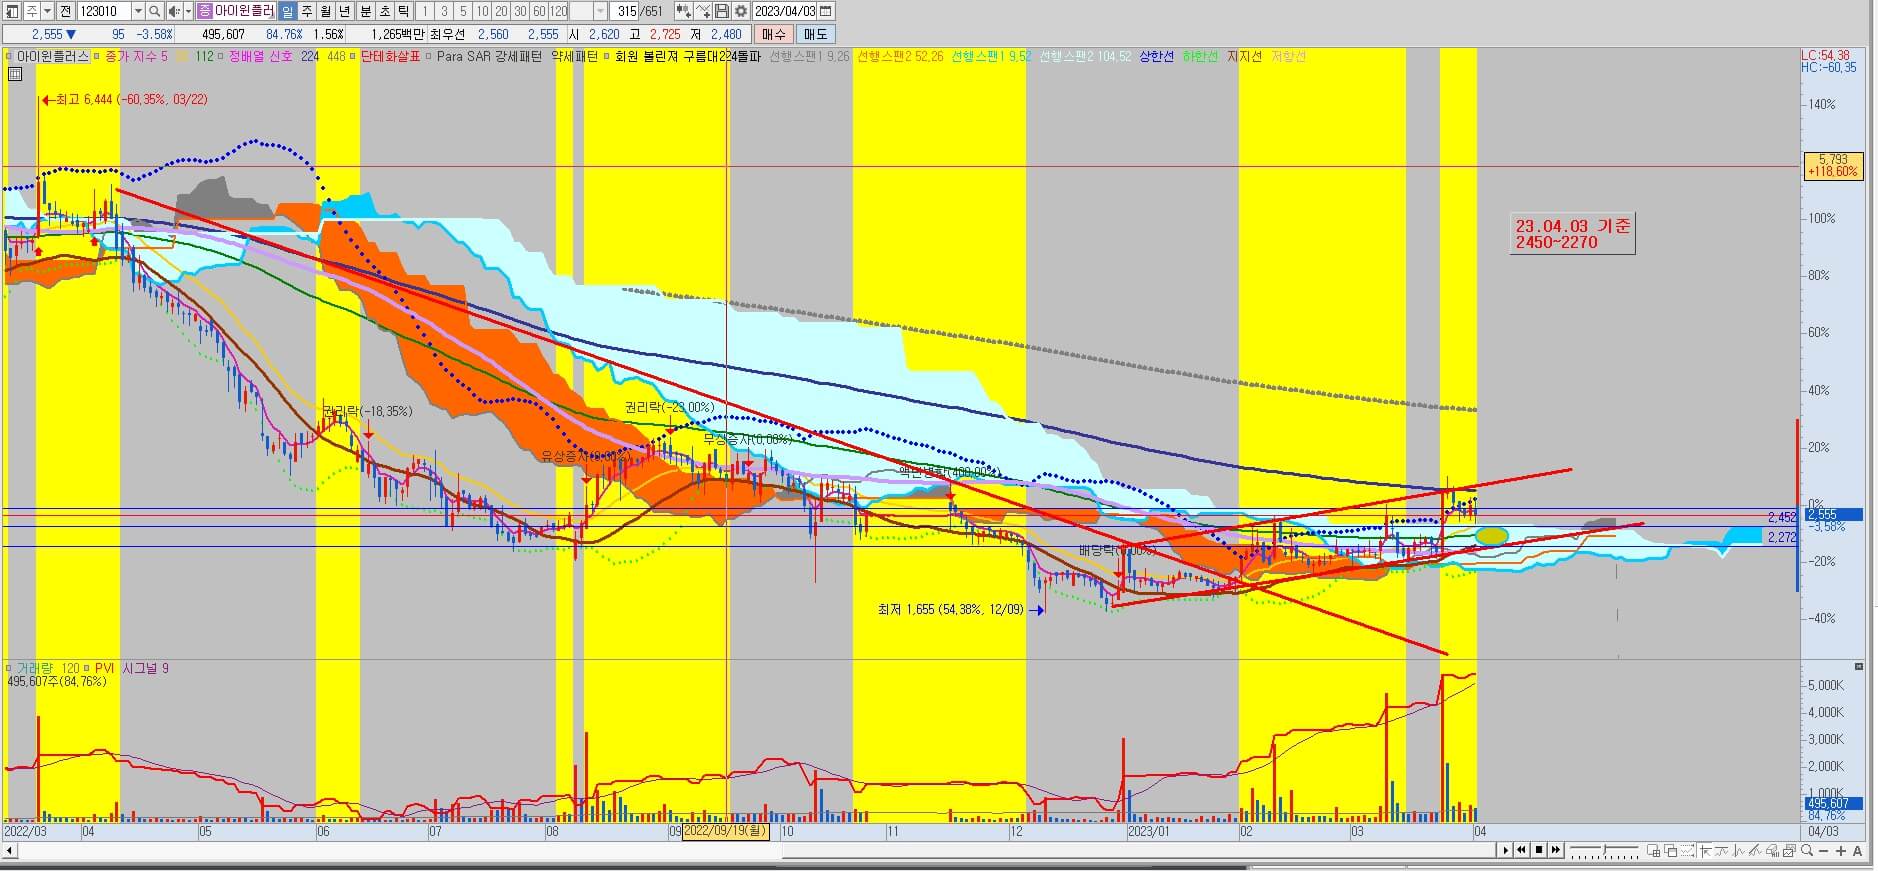Click the first window-grid icon in bottom toolbar
1878x871 pixels.
click(x=1654, y=851)
